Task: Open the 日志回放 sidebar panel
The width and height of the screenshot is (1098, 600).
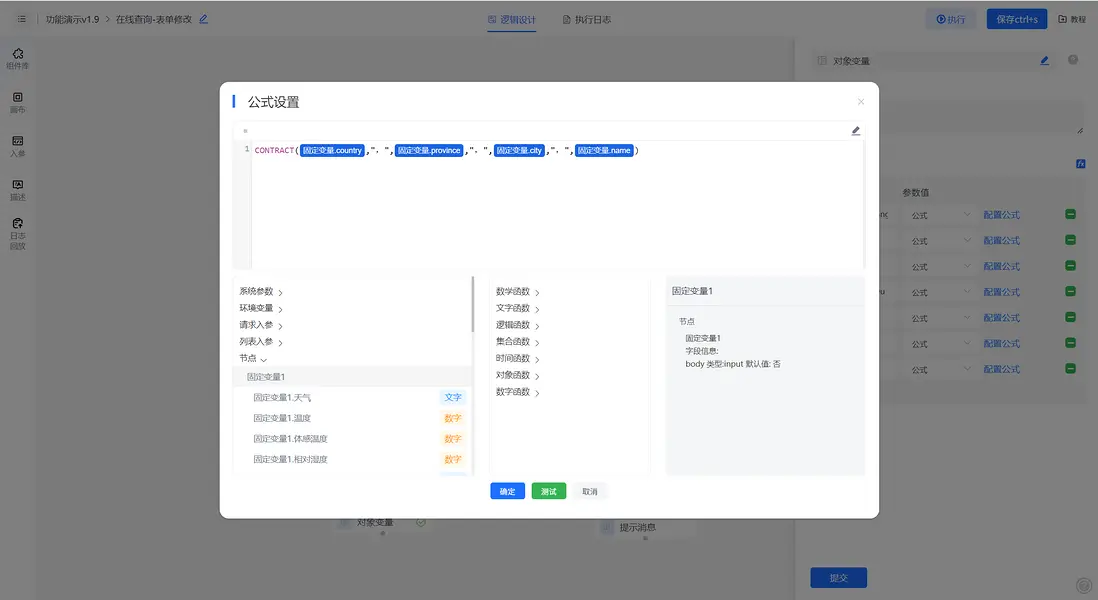Action: click(x=18, y=234)
